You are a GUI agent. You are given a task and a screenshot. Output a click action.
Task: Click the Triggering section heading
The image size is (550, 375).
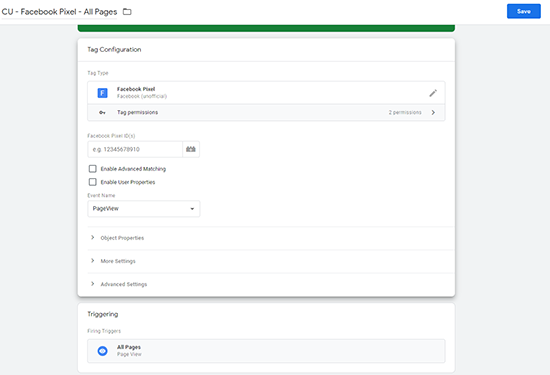pos(103,314)
